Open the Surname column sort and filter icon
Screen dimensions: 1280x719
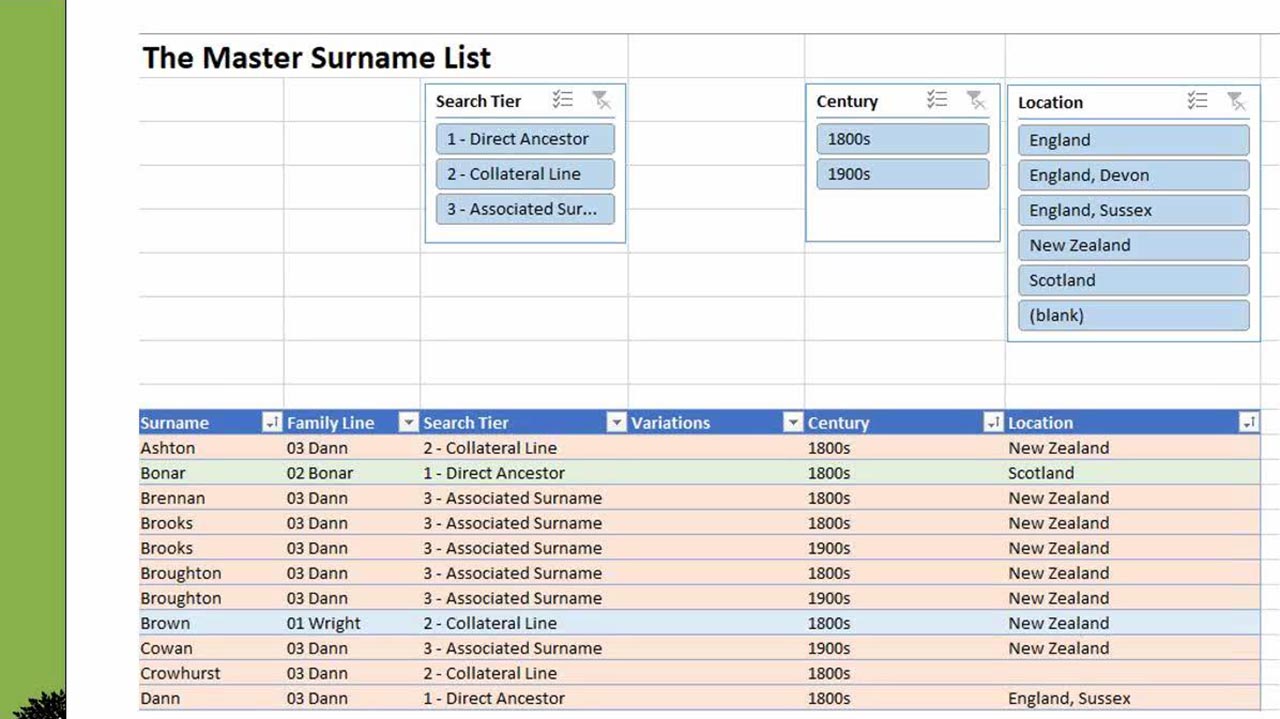272,422
